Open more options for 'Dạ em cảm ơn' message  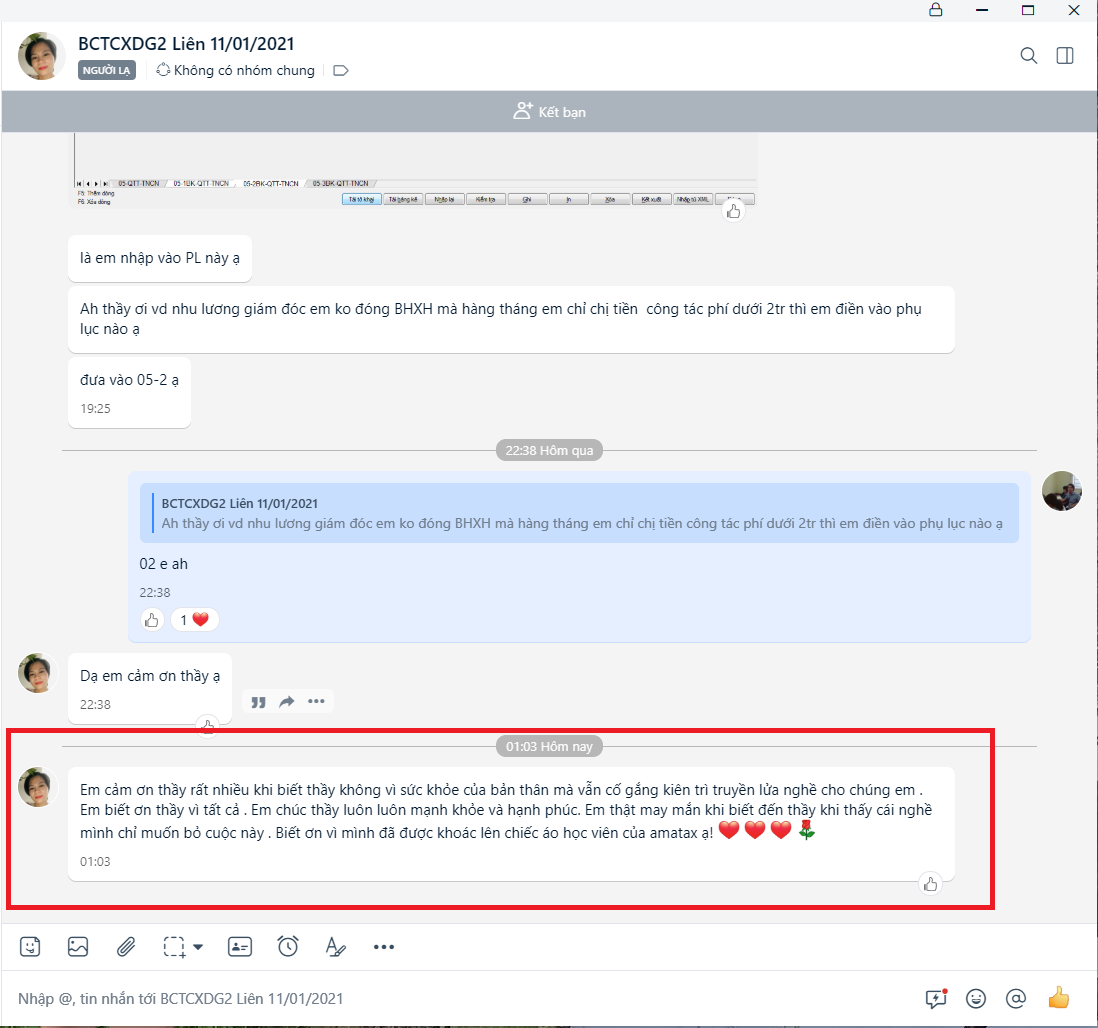click(x=316, y=702)
